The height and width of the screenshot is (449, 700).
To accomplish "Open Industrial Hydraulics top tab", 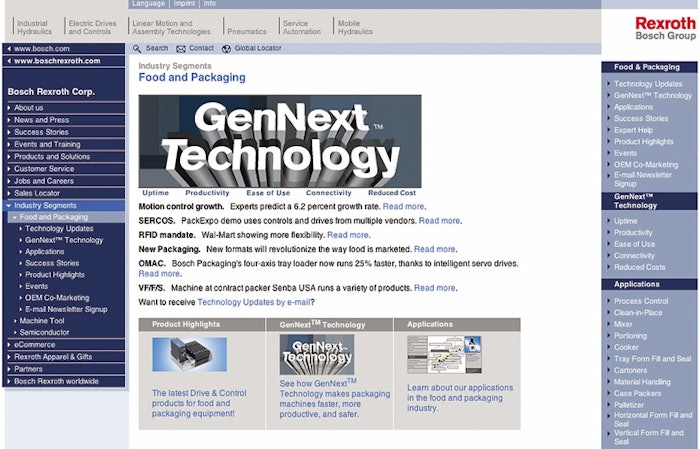I will [34, 27].
